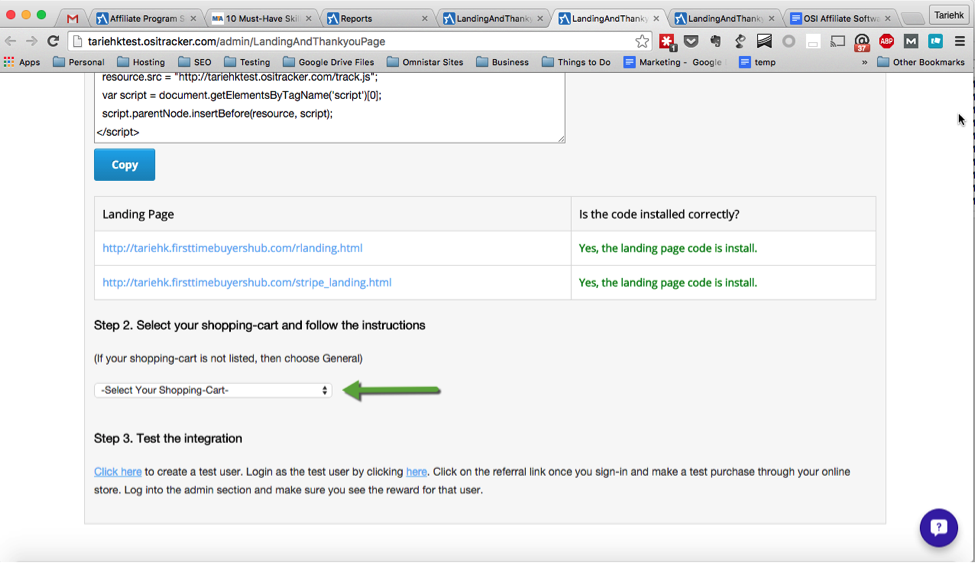Close the Reports tab via its X
Image resolution: width=975 pixels, height=563 pixels.
tap(425, 19)
